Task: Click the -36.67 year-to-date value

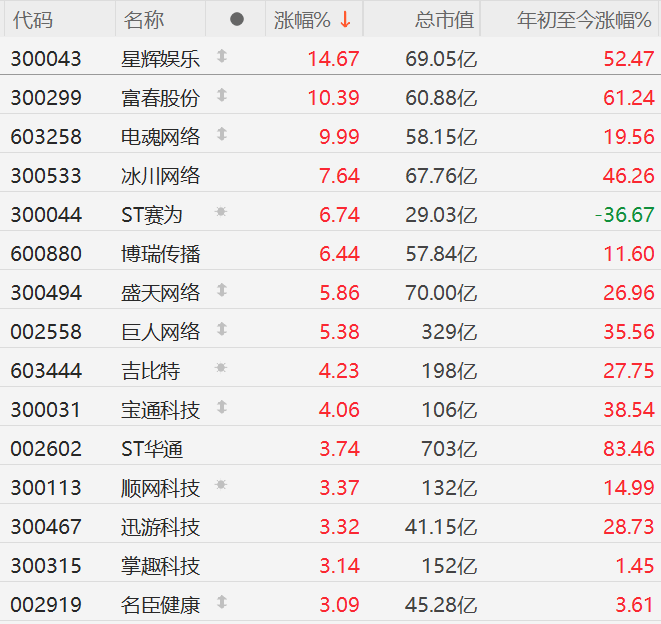Action: (624, 215)
